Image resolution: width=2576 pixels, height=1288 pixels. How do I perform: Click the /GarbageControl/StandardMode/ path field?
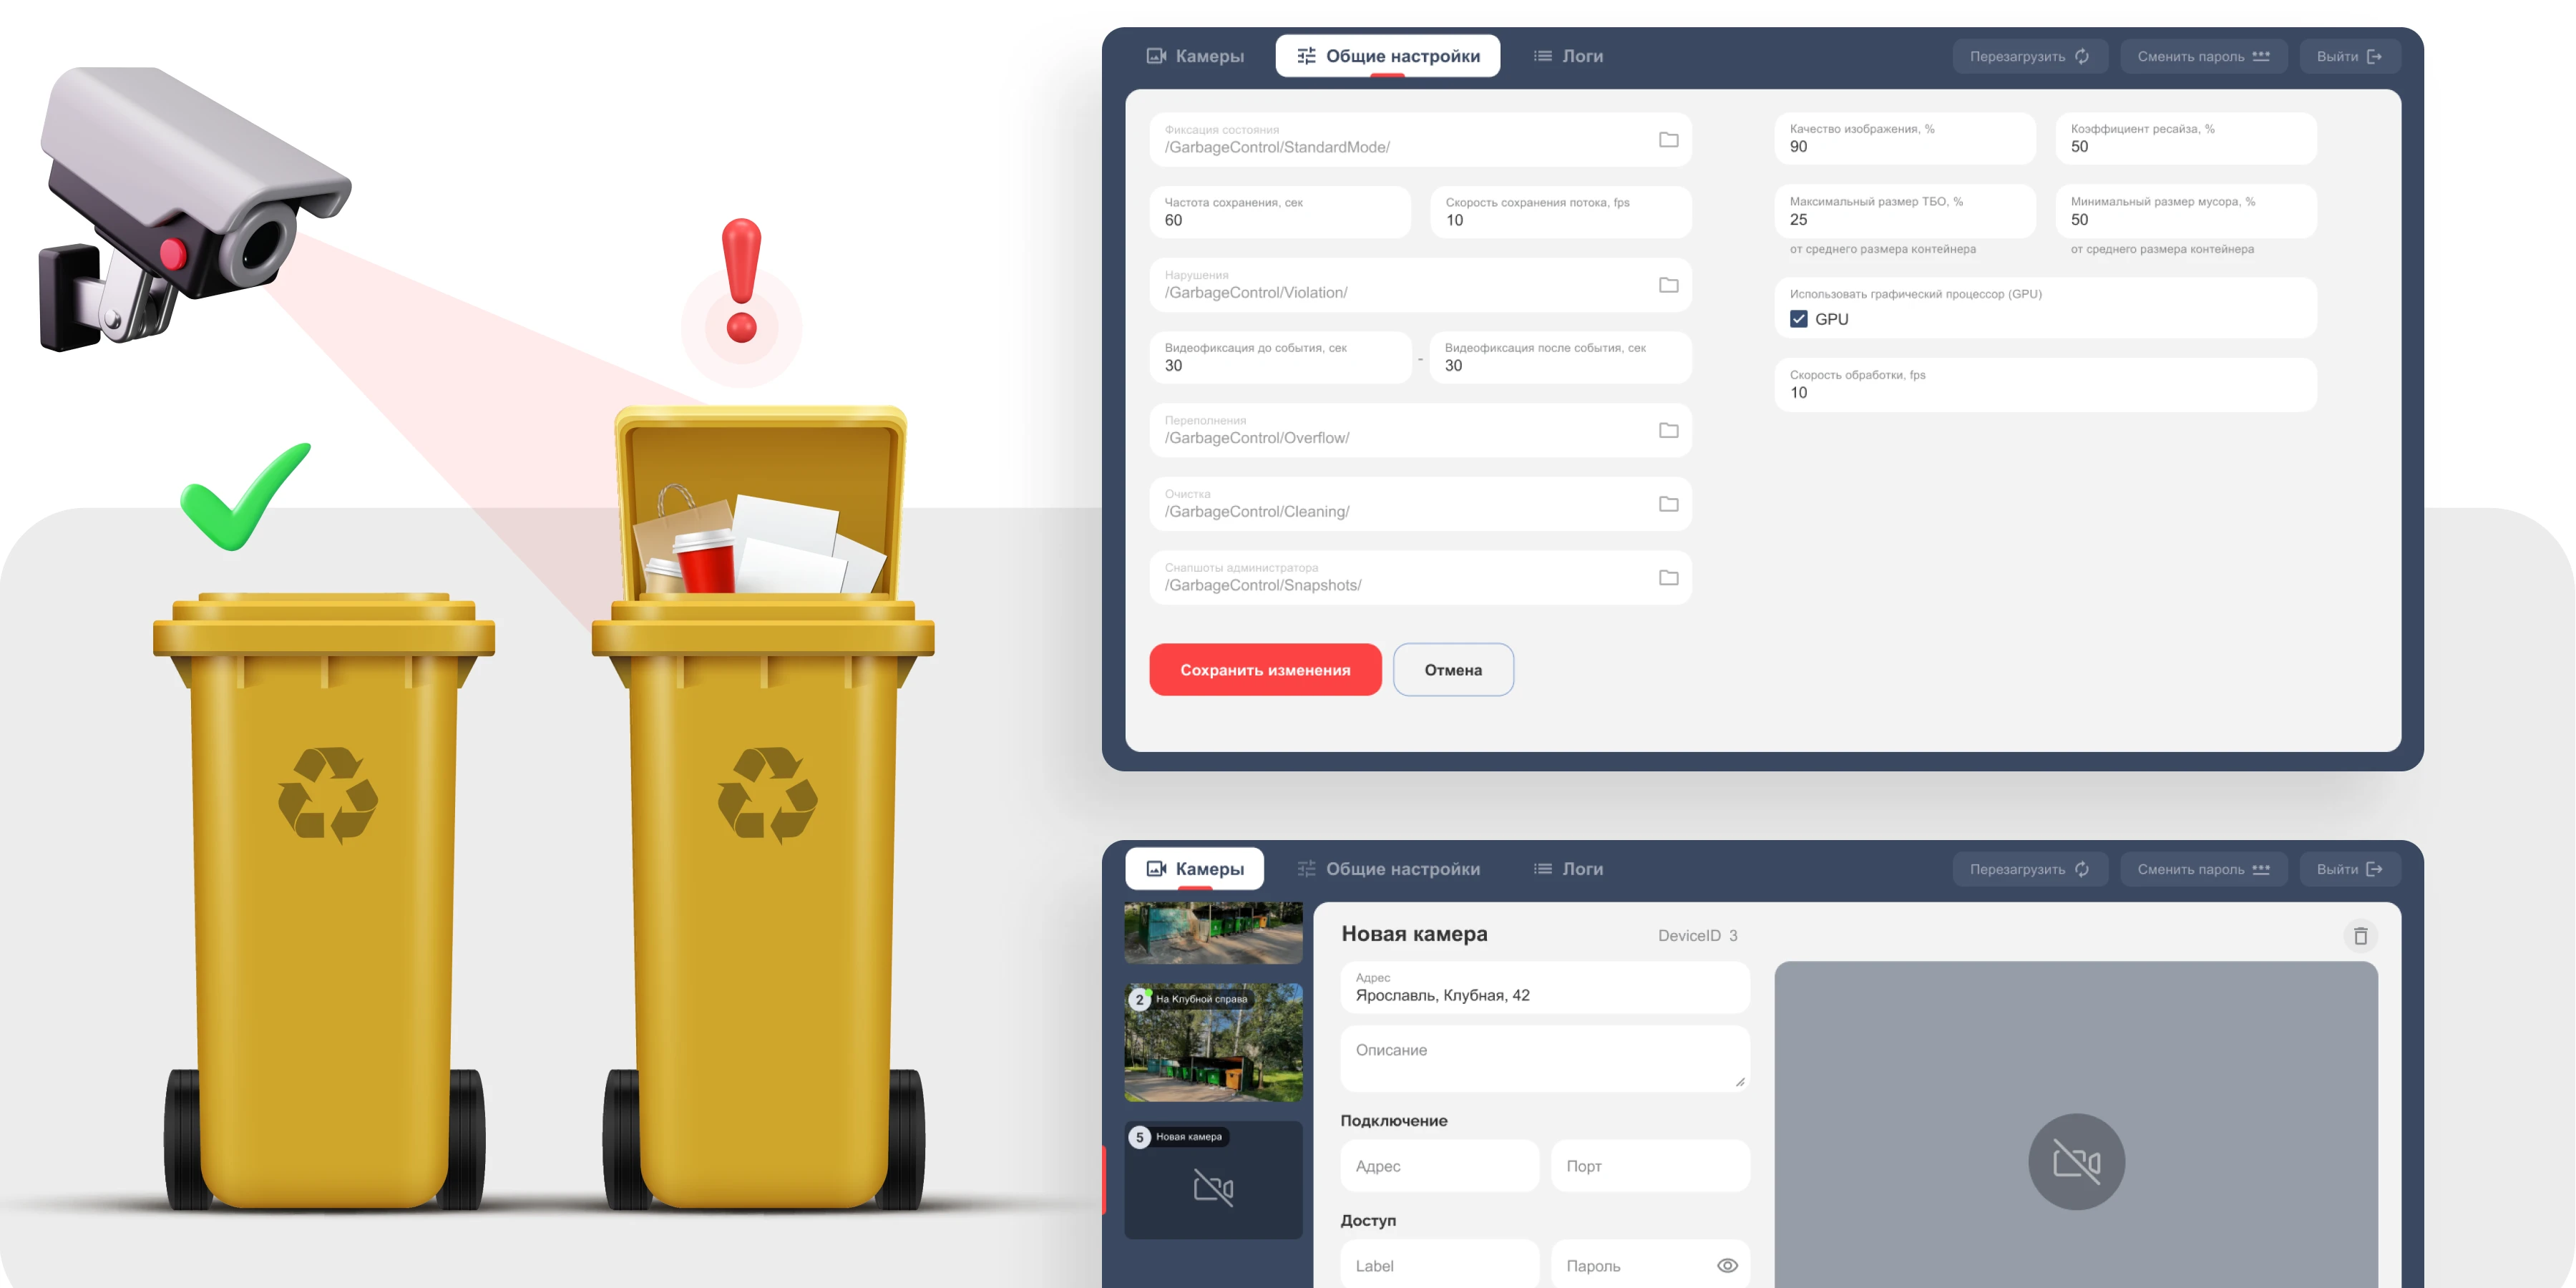point(1421,140)
